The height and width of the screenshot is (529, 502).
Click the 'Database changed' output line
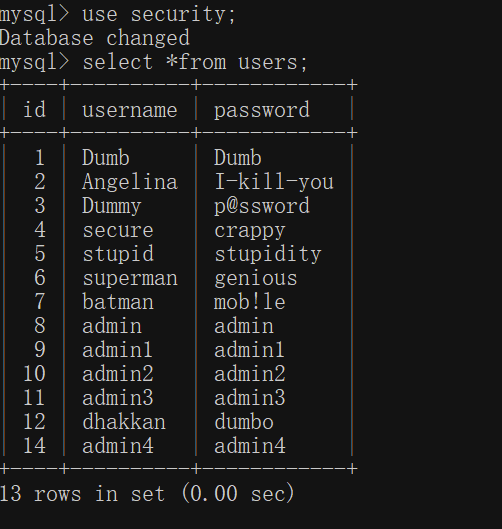(94, 38)
